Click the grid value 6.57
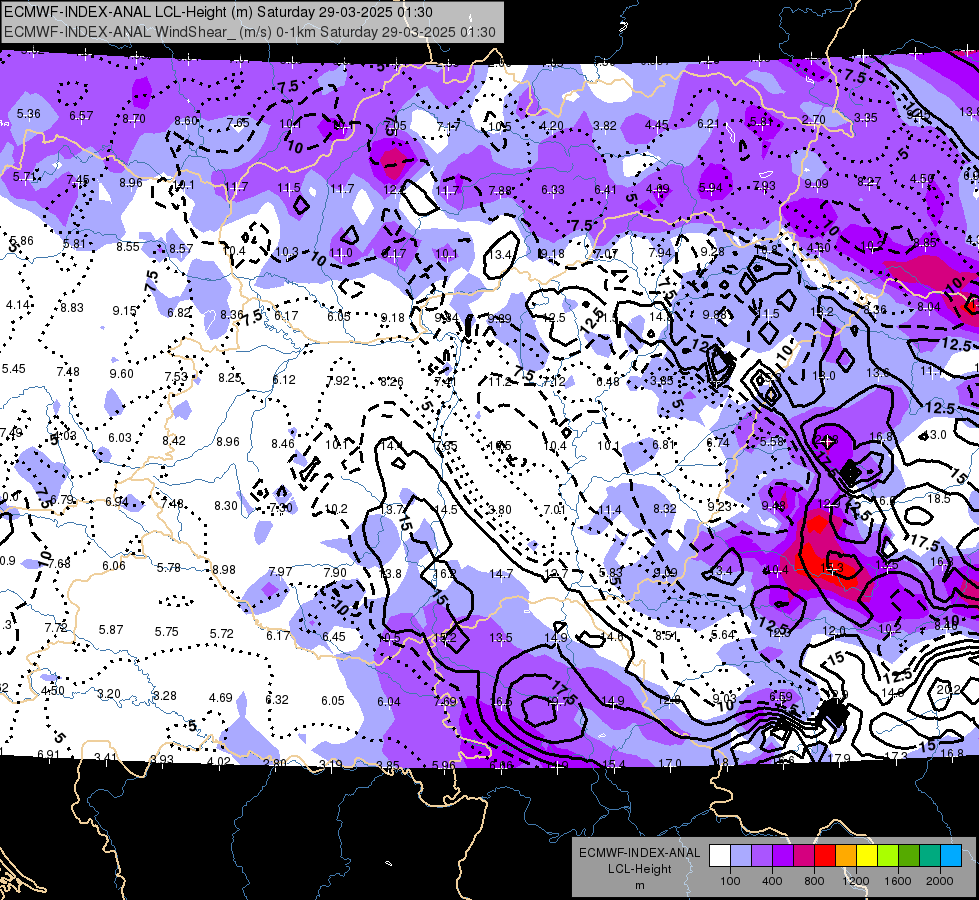 point(81,116)
